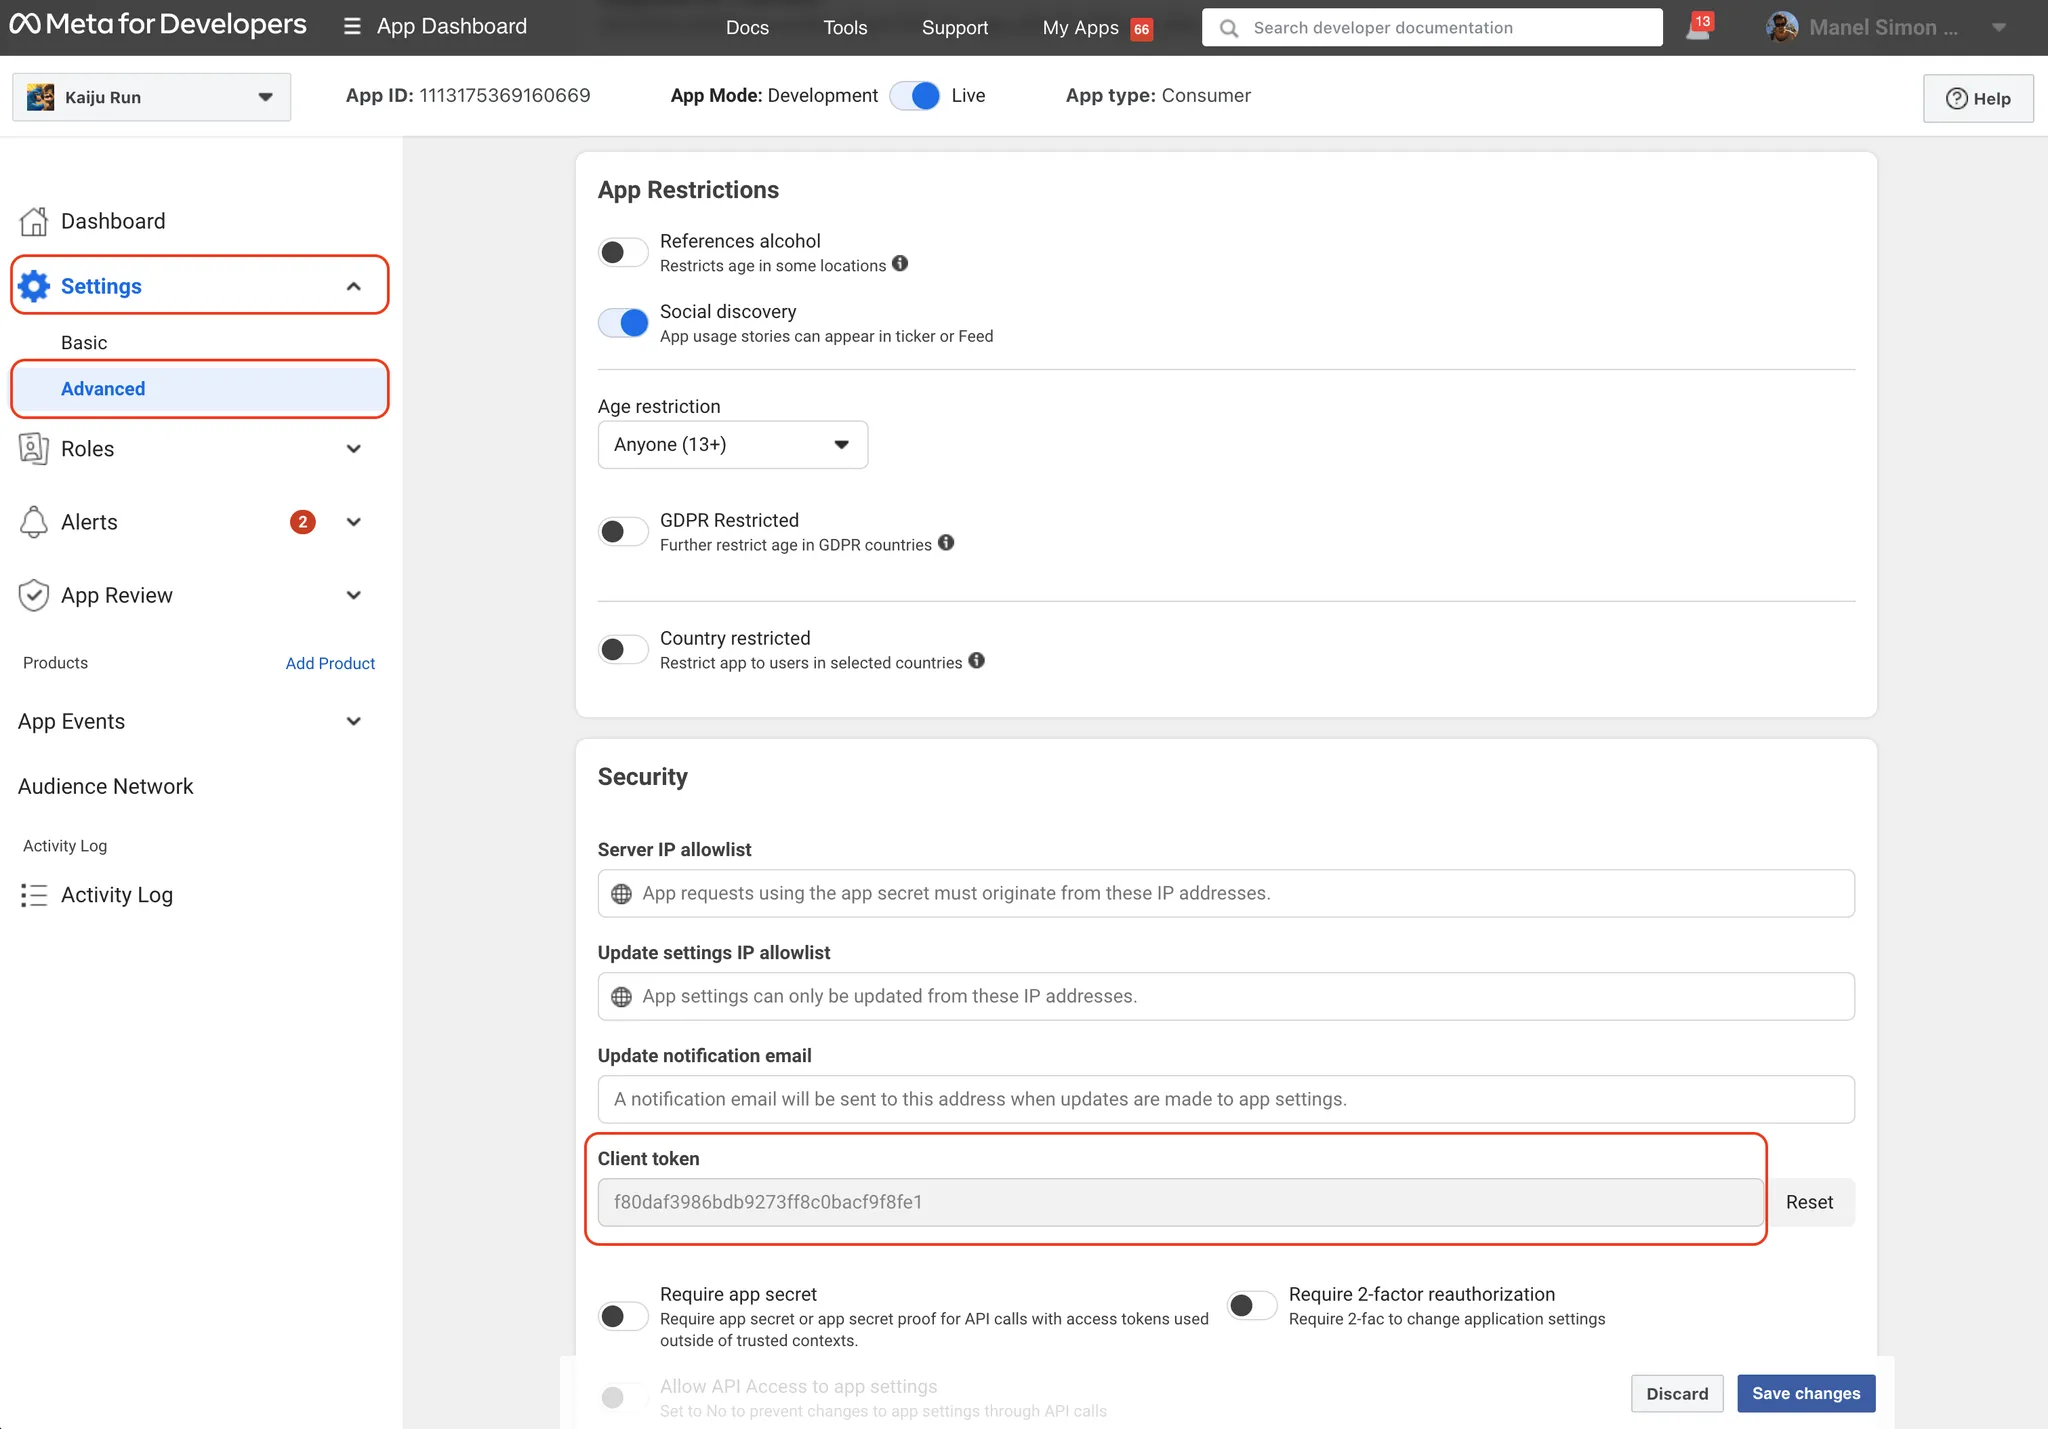2048x1429 pixels.
Task: Click the Dashboard home icon
Action: pyautogui.click(x=34, y=221)
